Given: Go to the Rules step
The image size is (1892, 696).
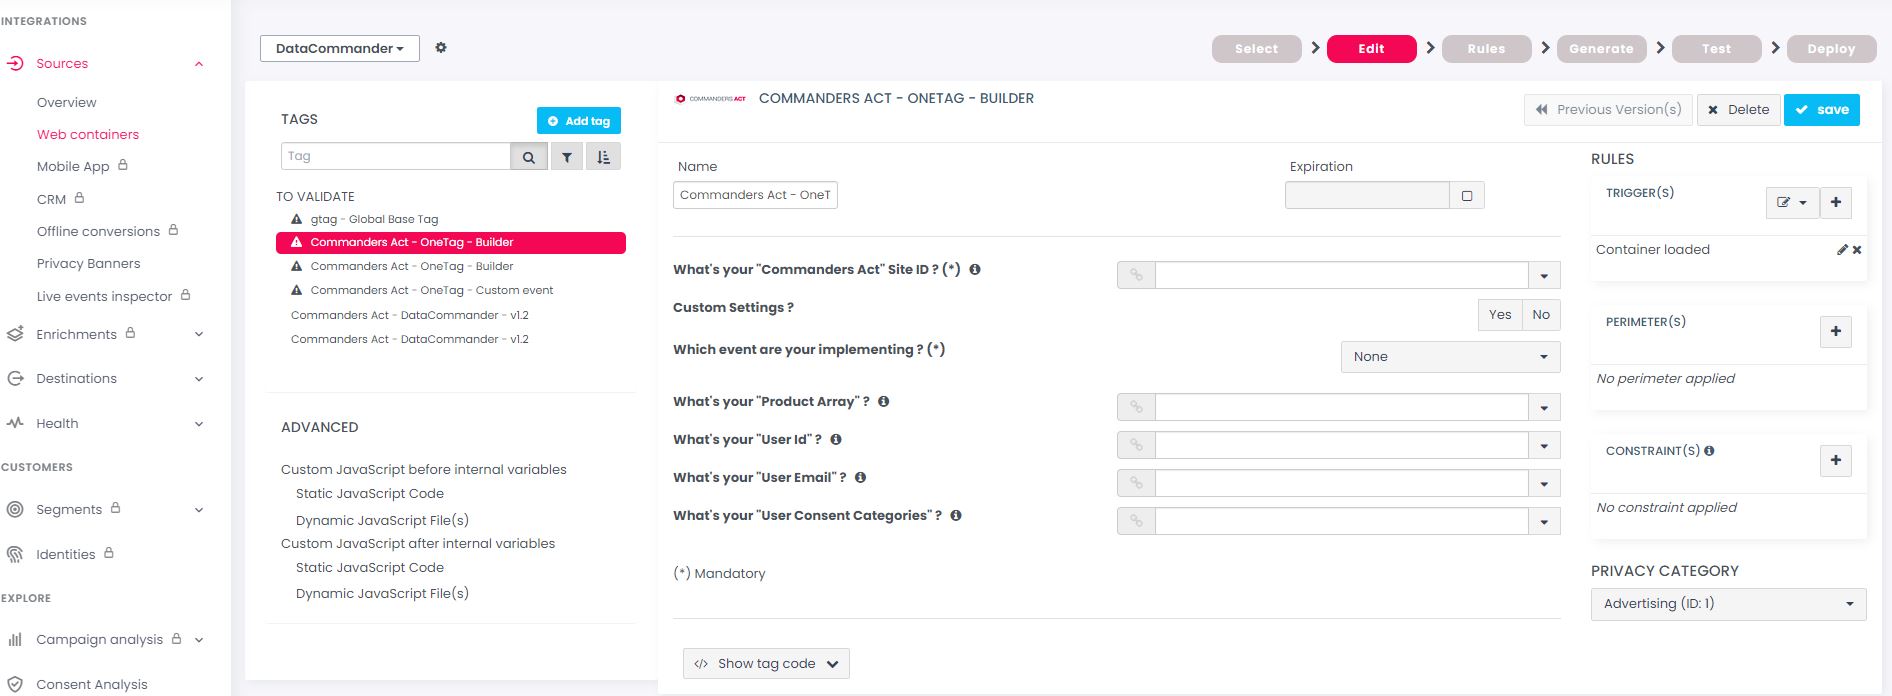Looking at the screenshot, I should [x=1487, y=49].
